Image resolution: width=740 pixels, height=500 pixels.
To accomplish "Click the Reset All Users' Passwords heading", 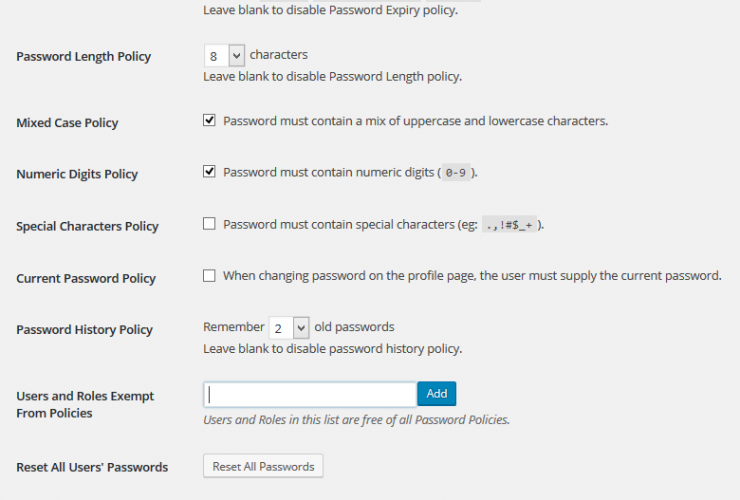I will click(x=92, y=467).
